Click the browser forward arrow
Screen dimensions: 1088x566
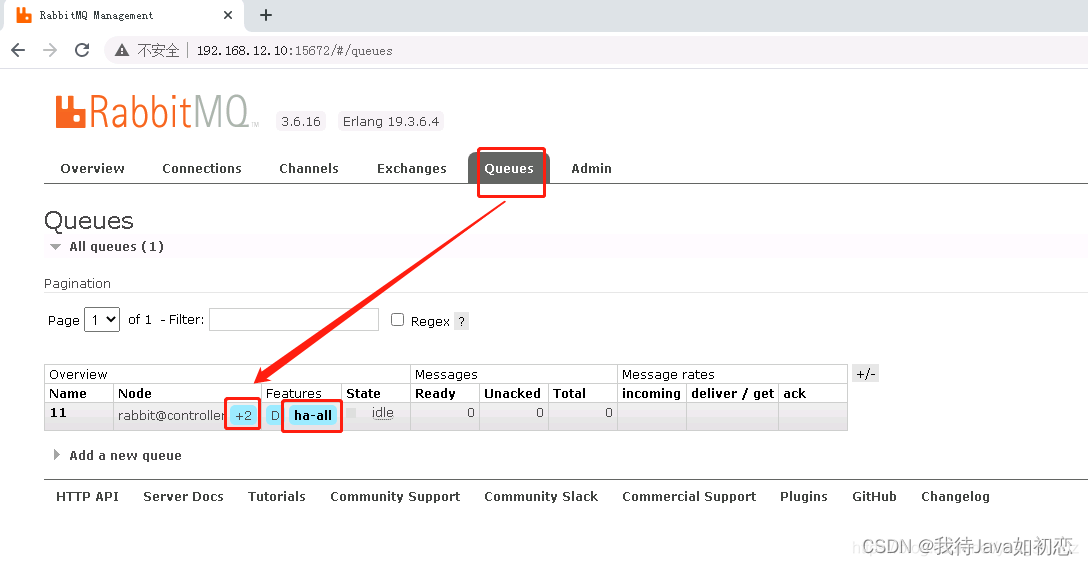[x=50, y=50]
